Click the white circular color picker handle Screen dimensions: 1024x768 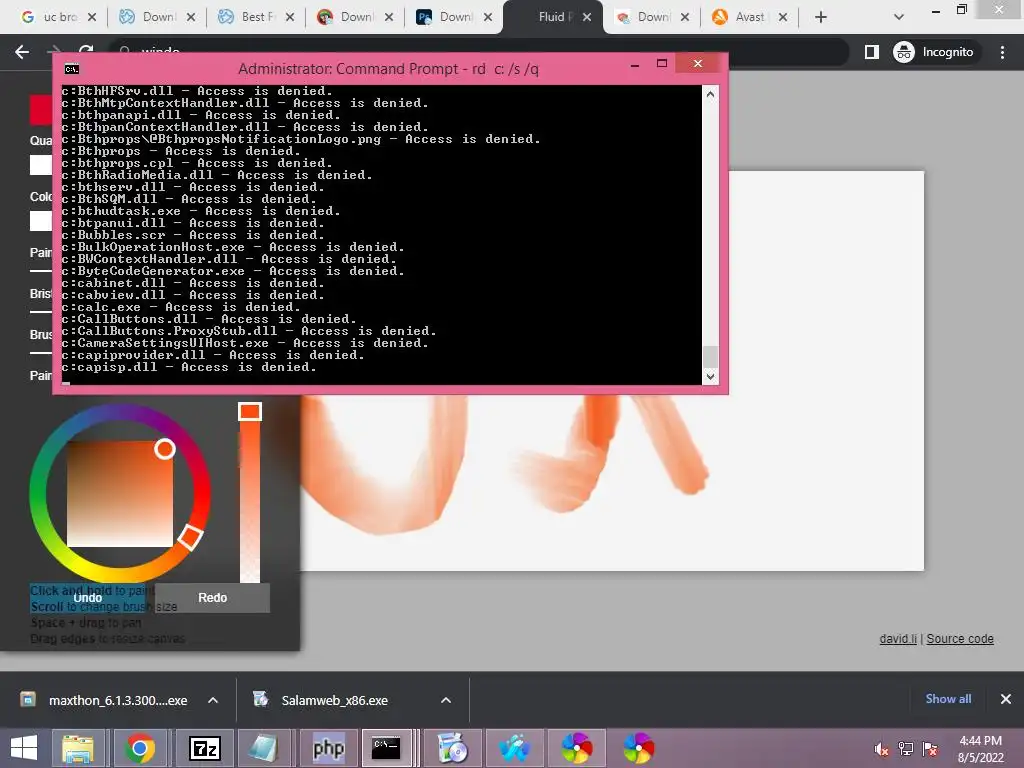point(165,449)
